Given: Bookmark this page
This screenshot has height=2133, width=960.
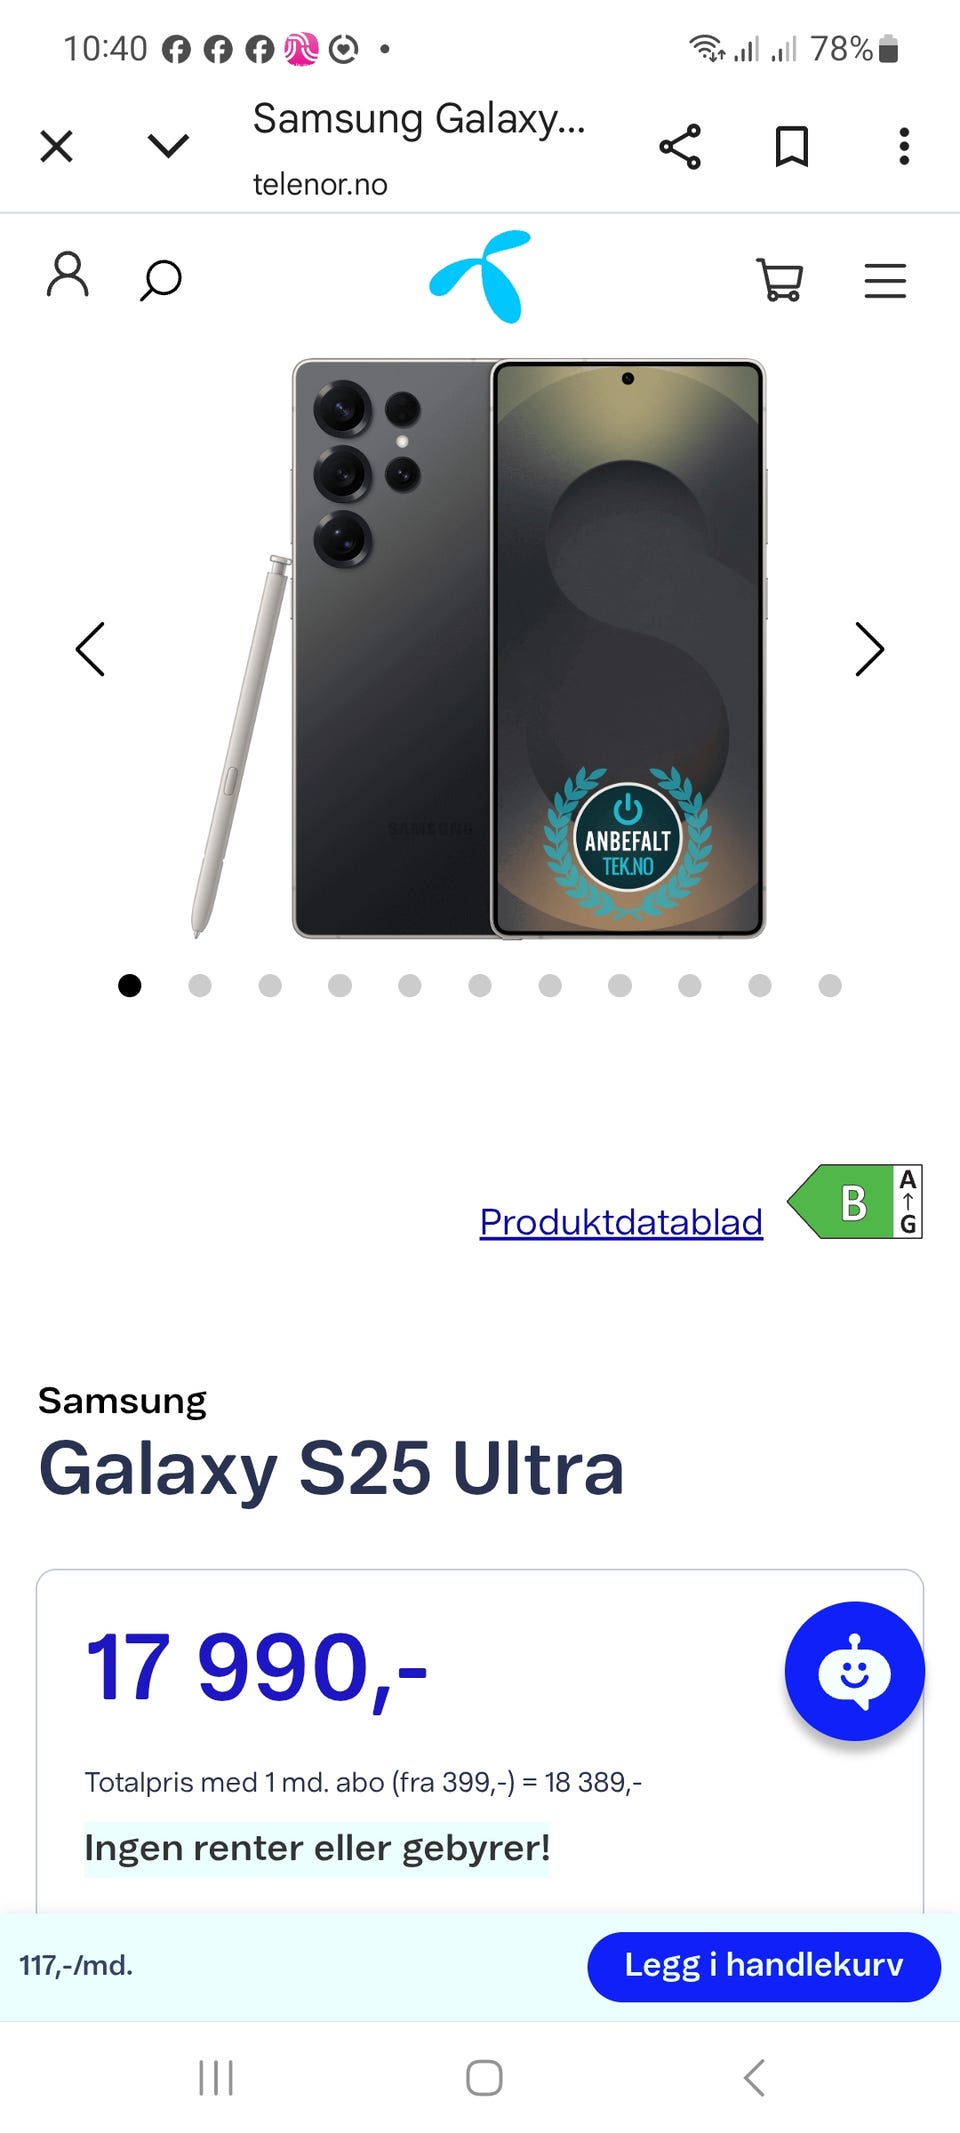Looking at the screenshot, I should pyautogui.click(x=792, y=147).
